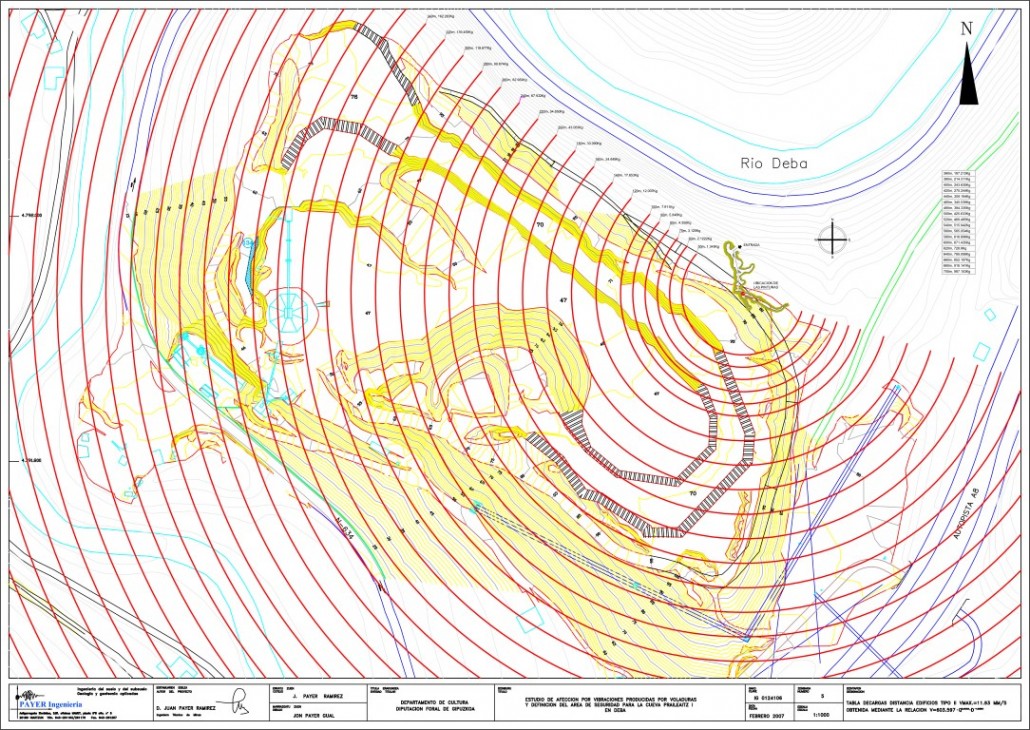Click the 'JON PAYER GUAL' name cell
Image resolution: width=1030 pixels, height=730 pixels.
point(315,714)
